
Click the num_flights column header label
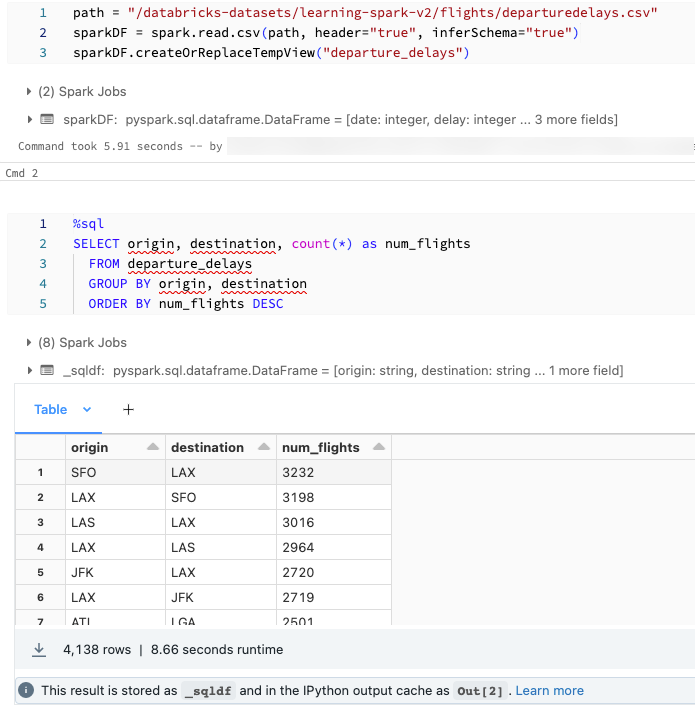(321, 447)
